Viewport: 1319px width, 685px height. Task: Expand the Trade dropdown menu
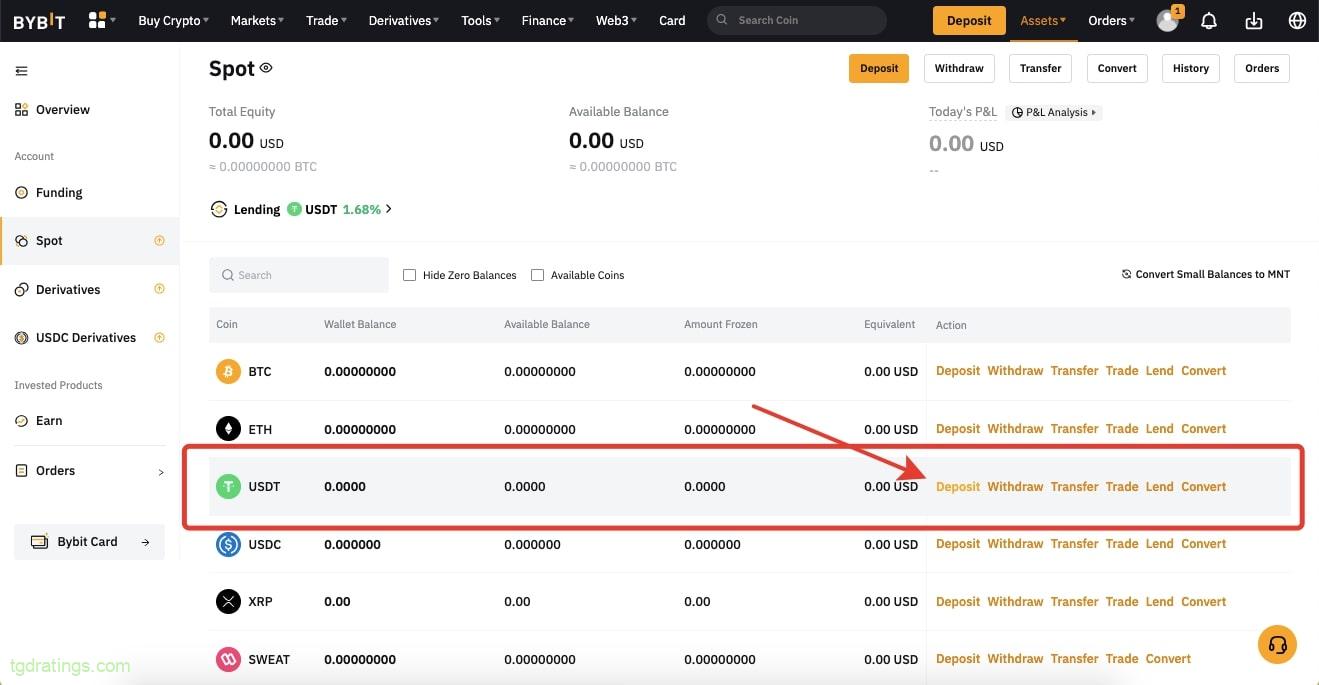(327, 20)
